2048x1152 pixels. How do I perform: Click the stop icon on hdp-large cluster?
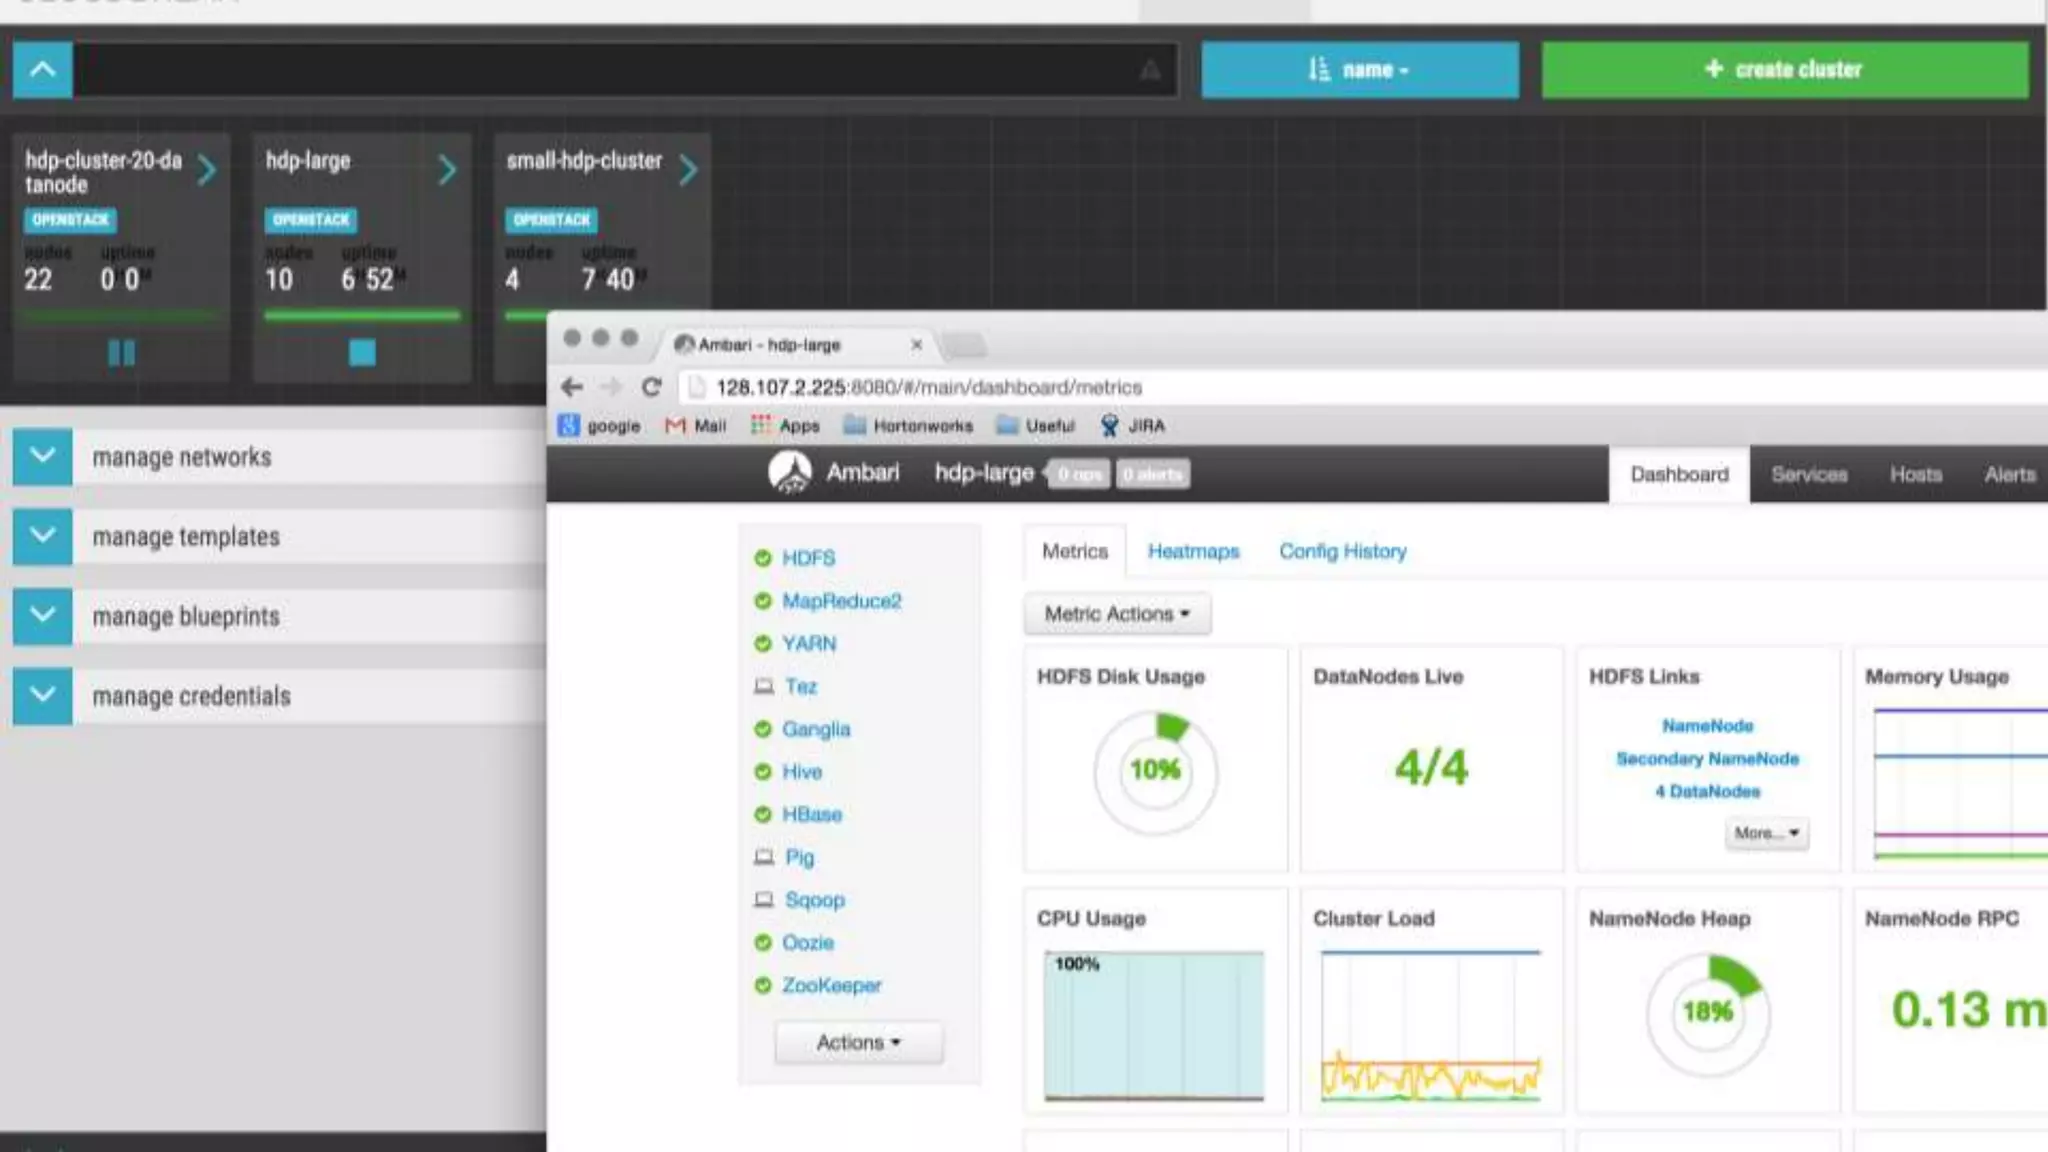click(362, 353)
